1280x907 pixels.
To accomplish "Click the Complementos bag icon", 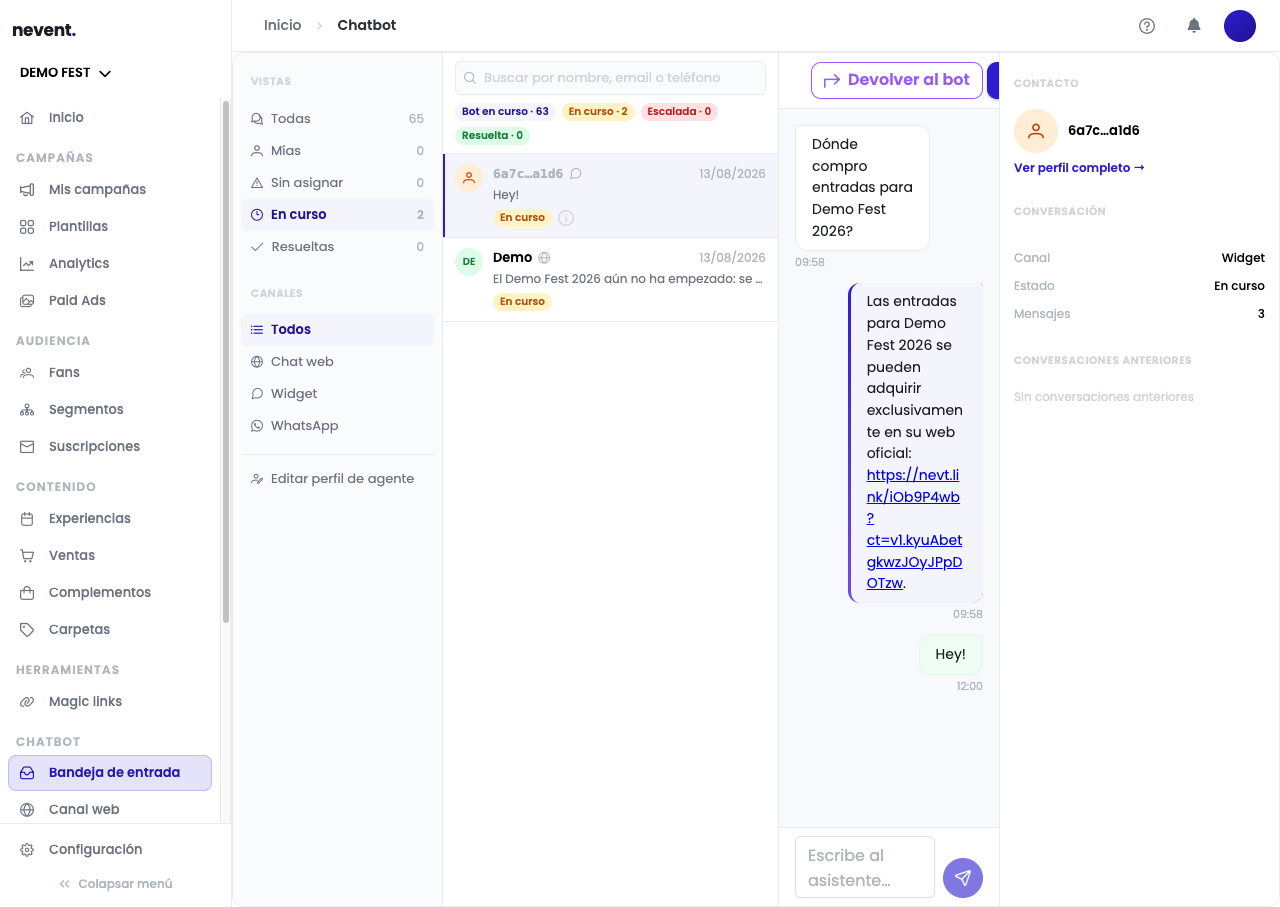I will (x=27, y=593).
